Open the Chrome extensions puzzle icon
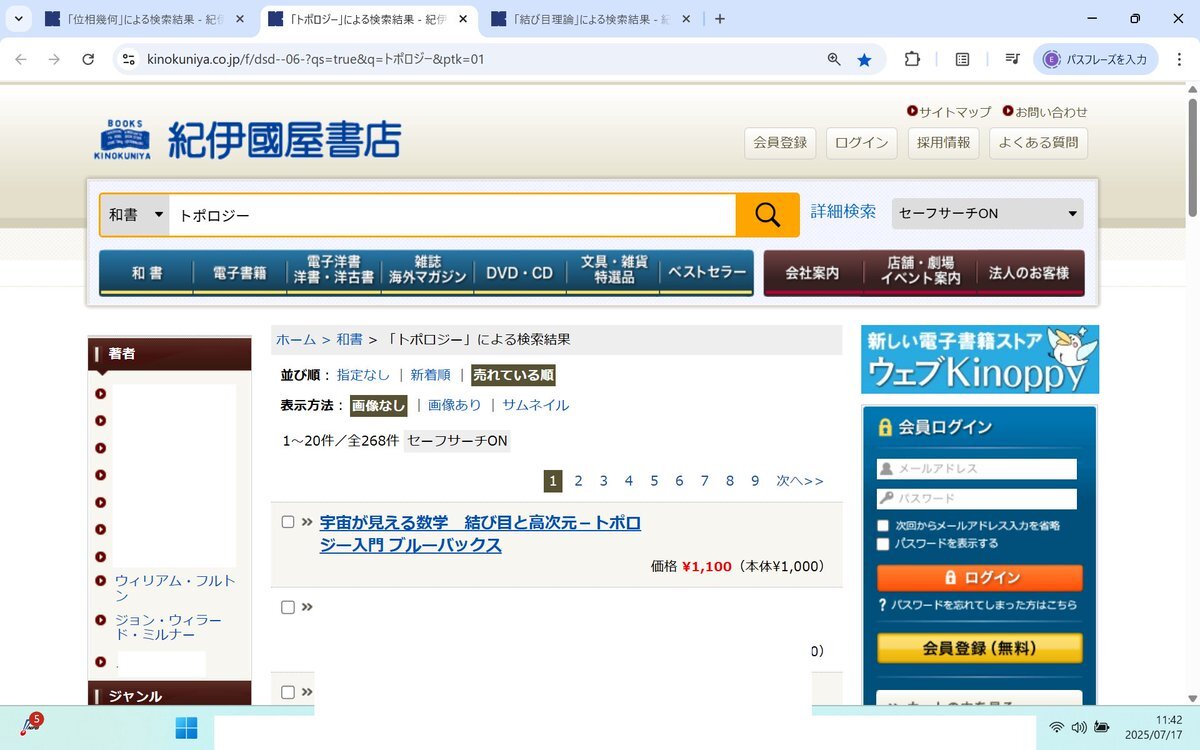 [912, 60]
